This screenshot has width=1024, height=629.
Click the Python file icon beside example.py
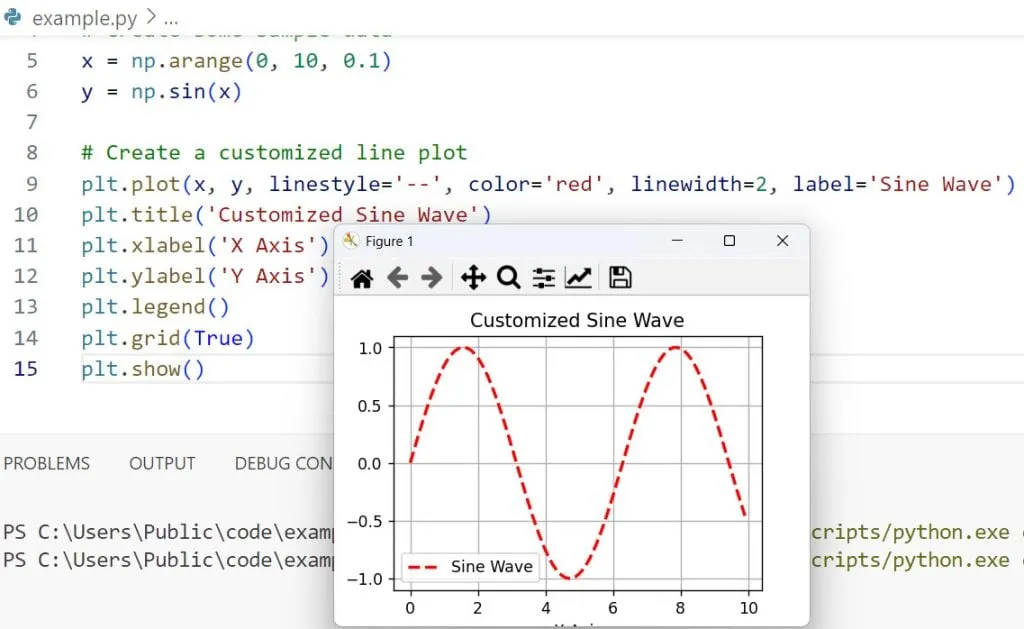point(12,17)
